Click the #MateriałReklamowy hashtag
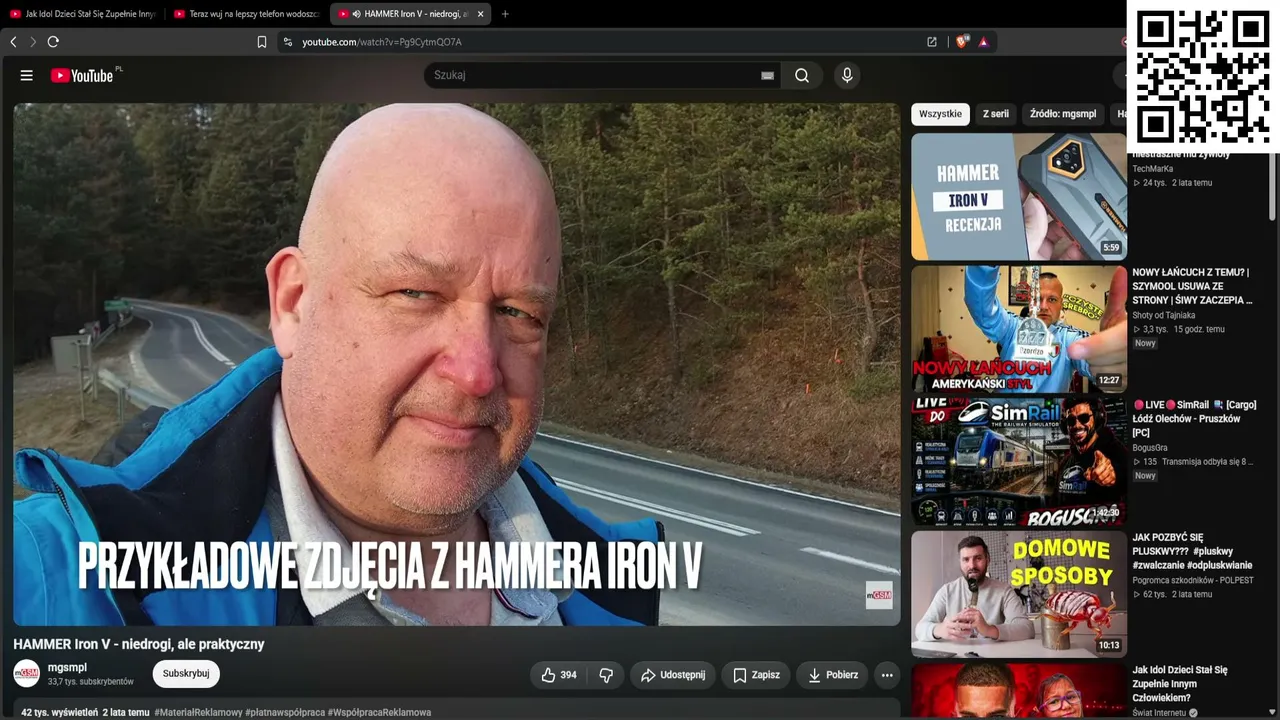This screenshot has width=1280, height=720. [198, 713]
